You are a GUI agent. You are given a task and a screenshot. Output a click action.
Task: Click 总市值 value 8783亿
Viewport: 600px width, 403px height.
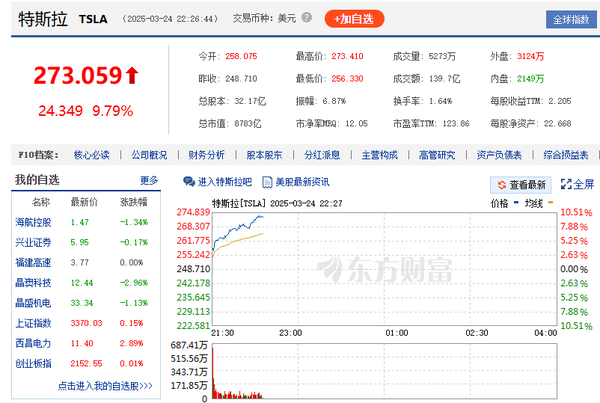tap(248, 124)
